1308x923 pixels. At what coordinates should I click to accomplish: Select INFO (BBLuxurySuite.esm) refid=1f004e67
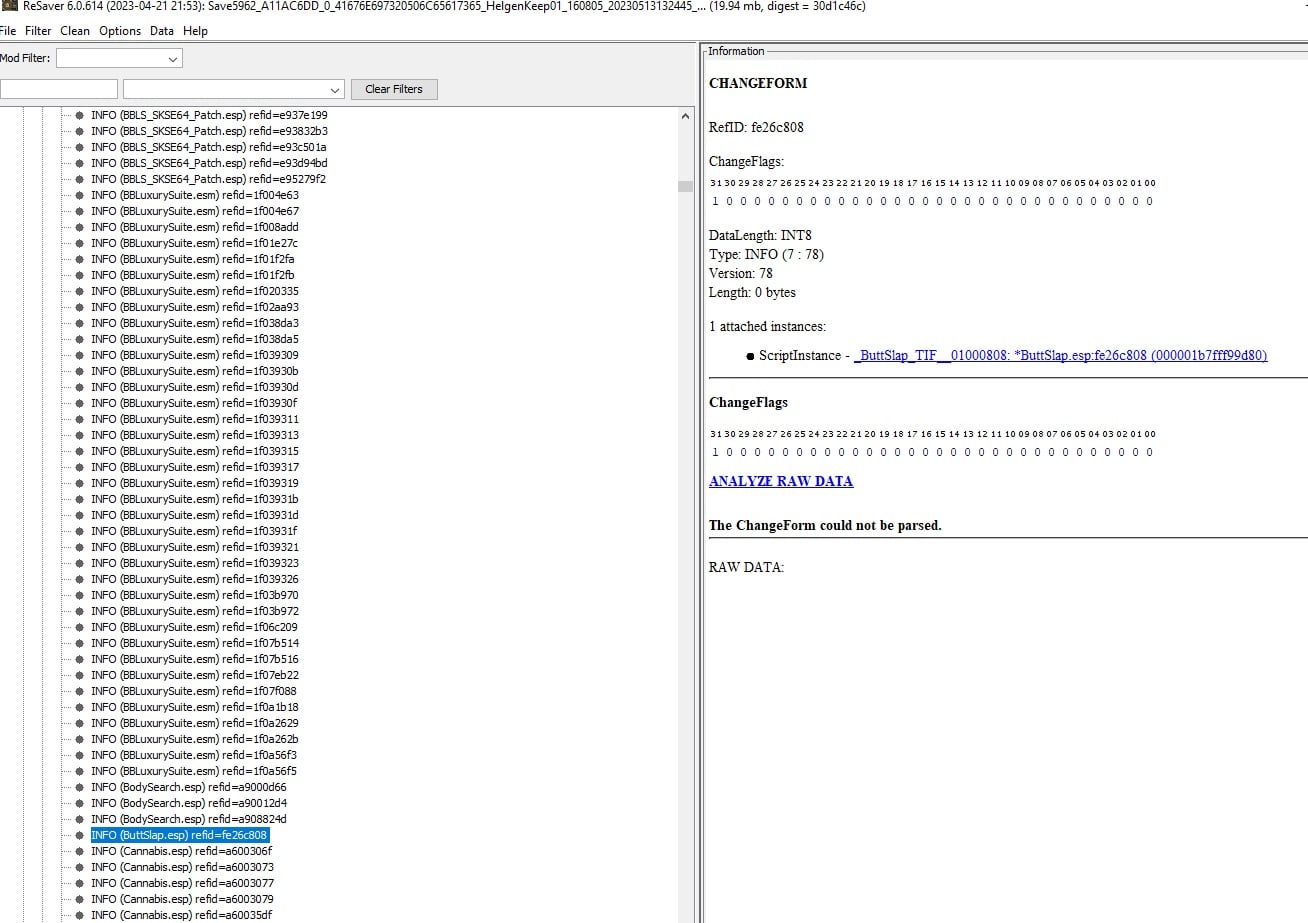coord(195,211)
